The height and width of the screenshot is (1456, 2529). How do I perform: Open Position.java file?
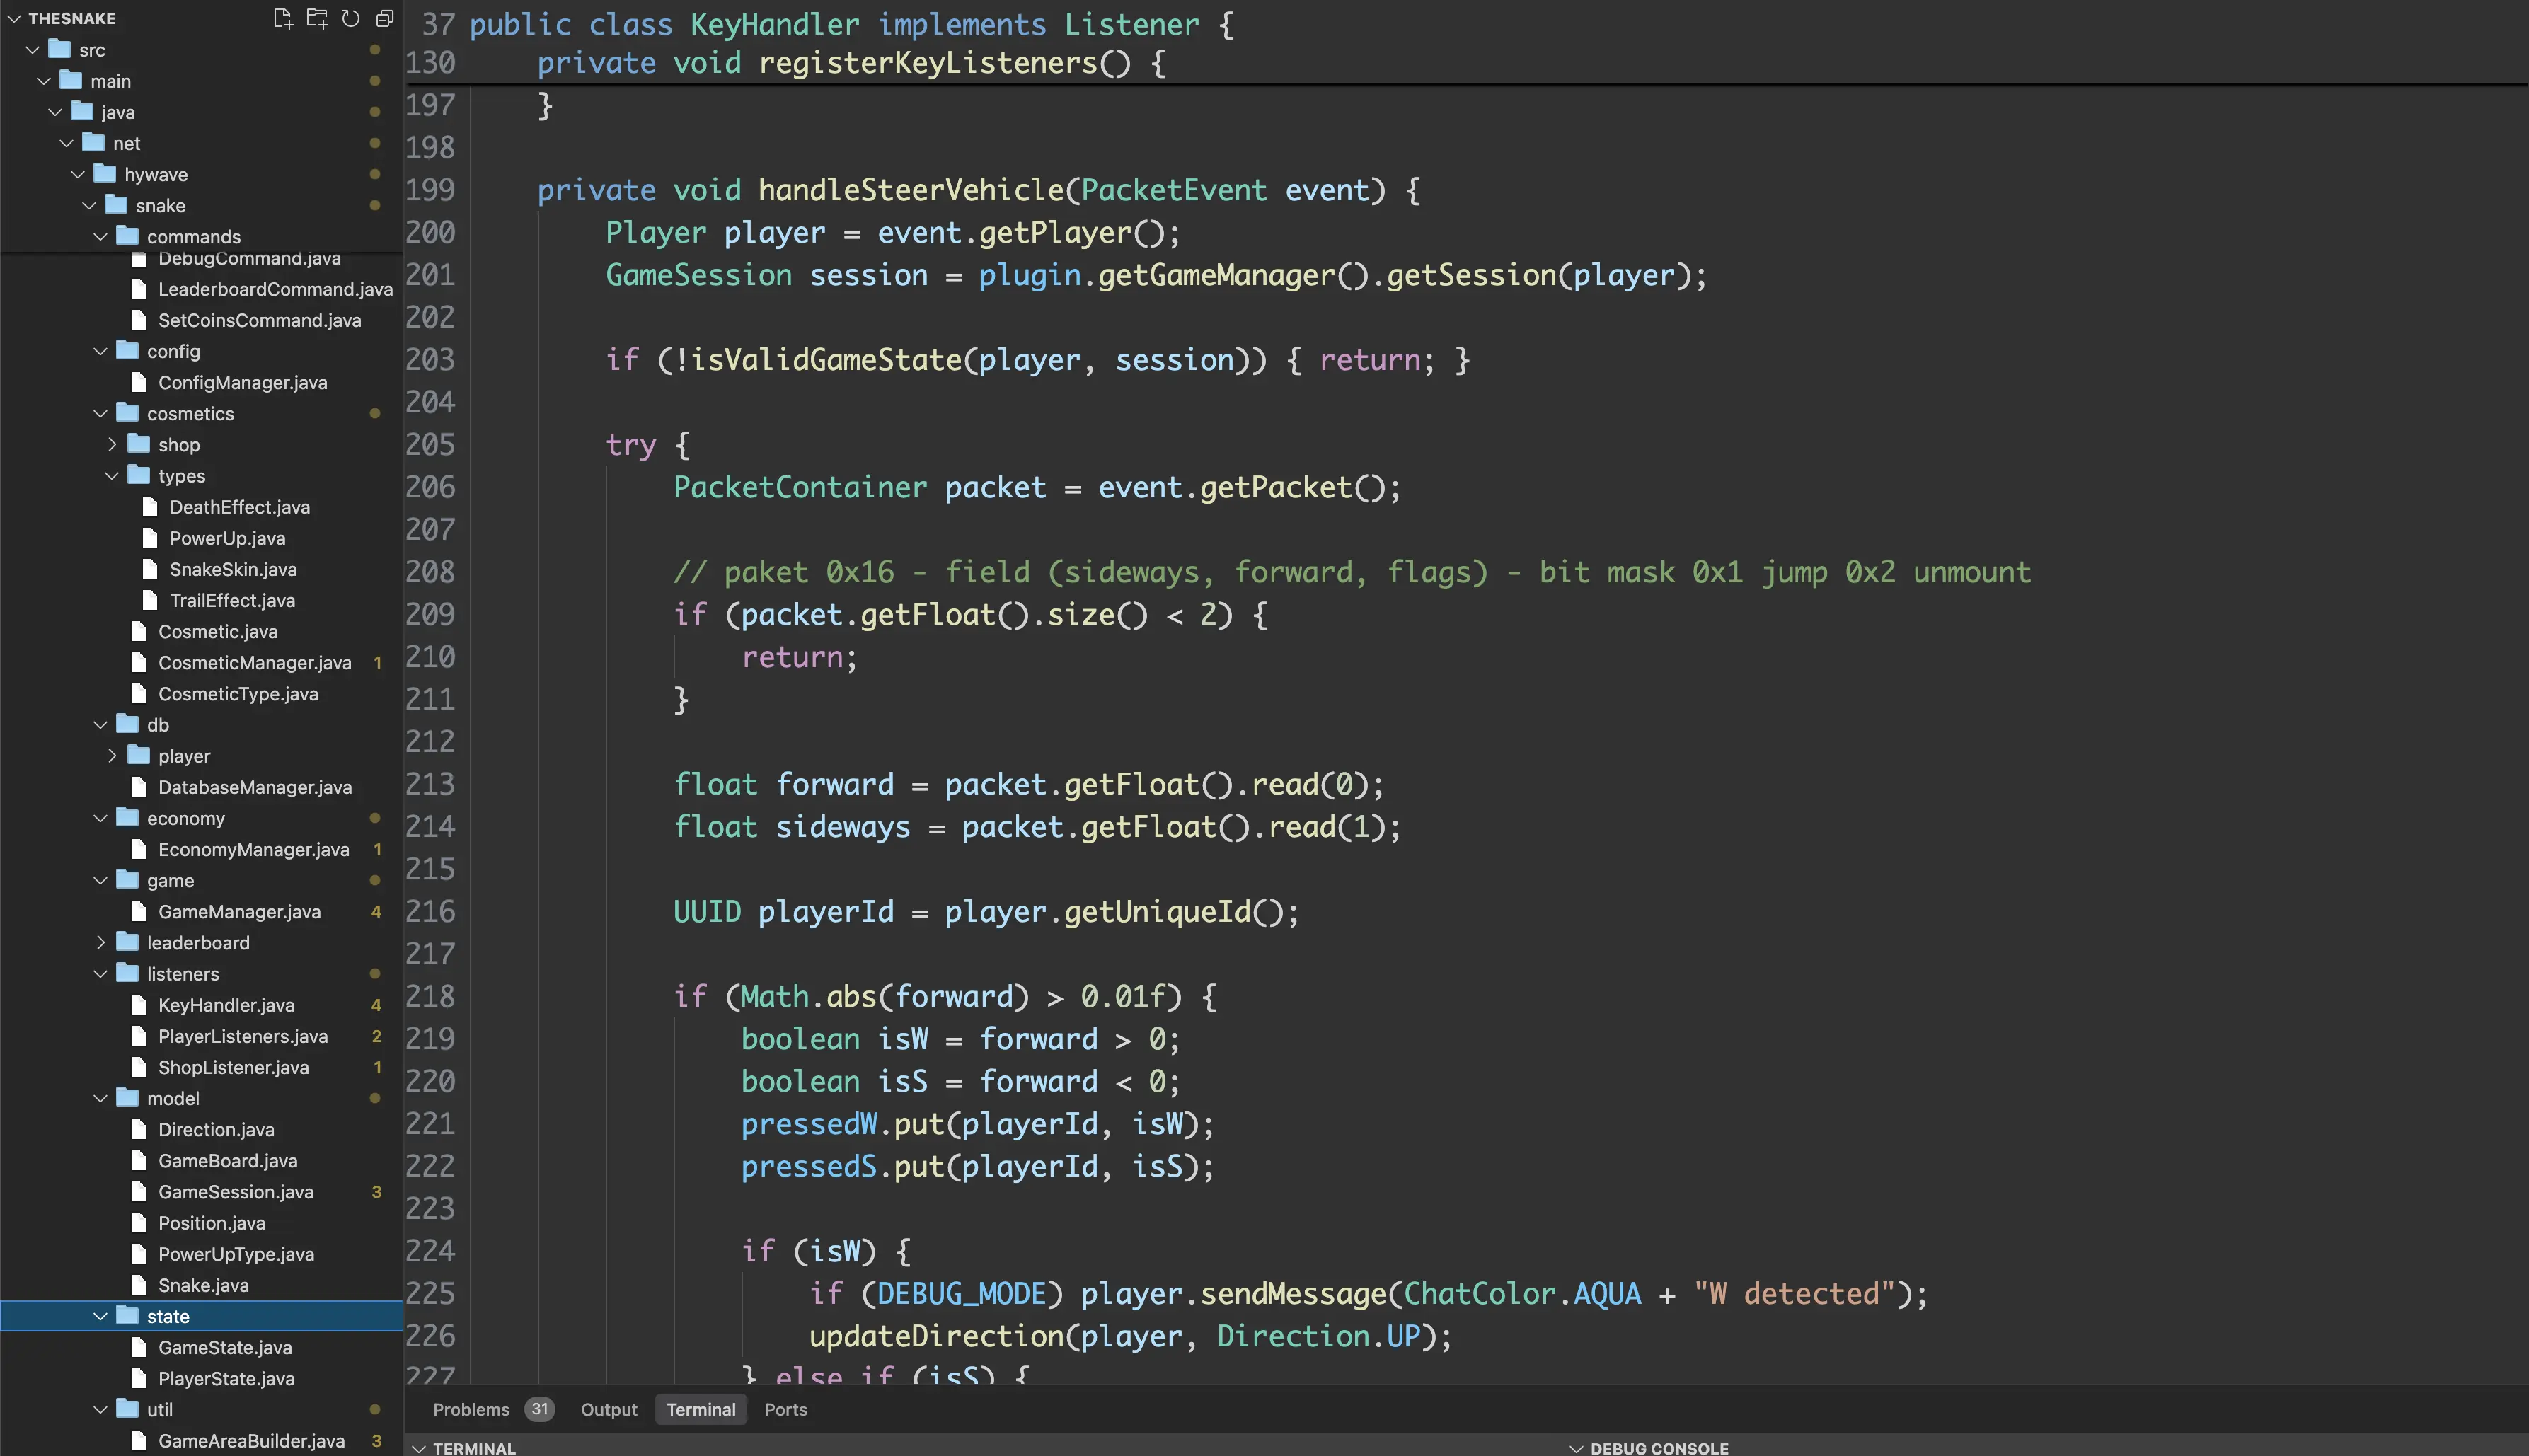click(212, 1223)
